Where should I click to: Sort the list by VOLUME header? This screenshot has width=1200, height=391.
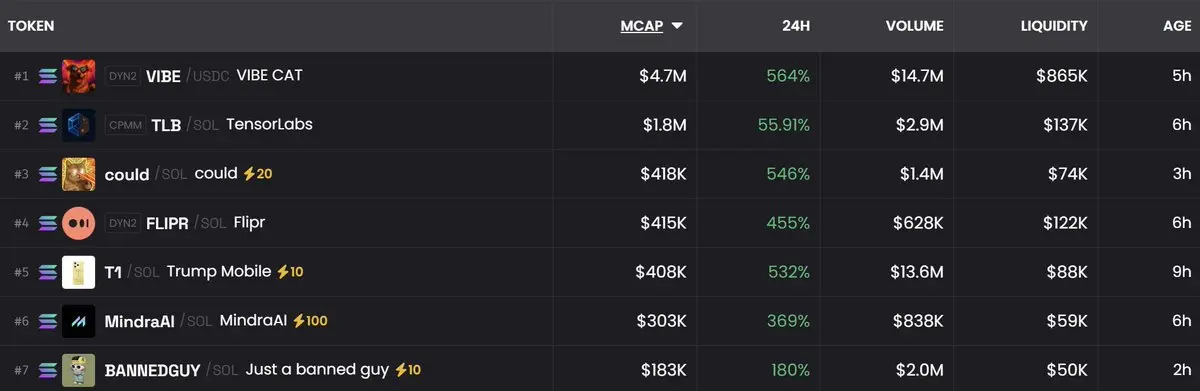pos(914,26)
